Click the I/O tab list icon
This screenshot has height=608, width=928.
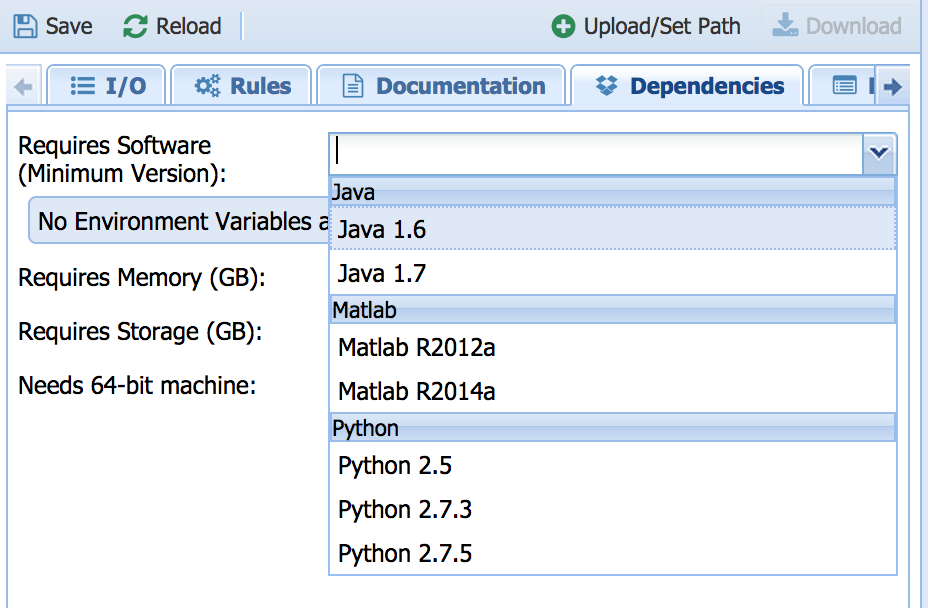coord(82,87)
